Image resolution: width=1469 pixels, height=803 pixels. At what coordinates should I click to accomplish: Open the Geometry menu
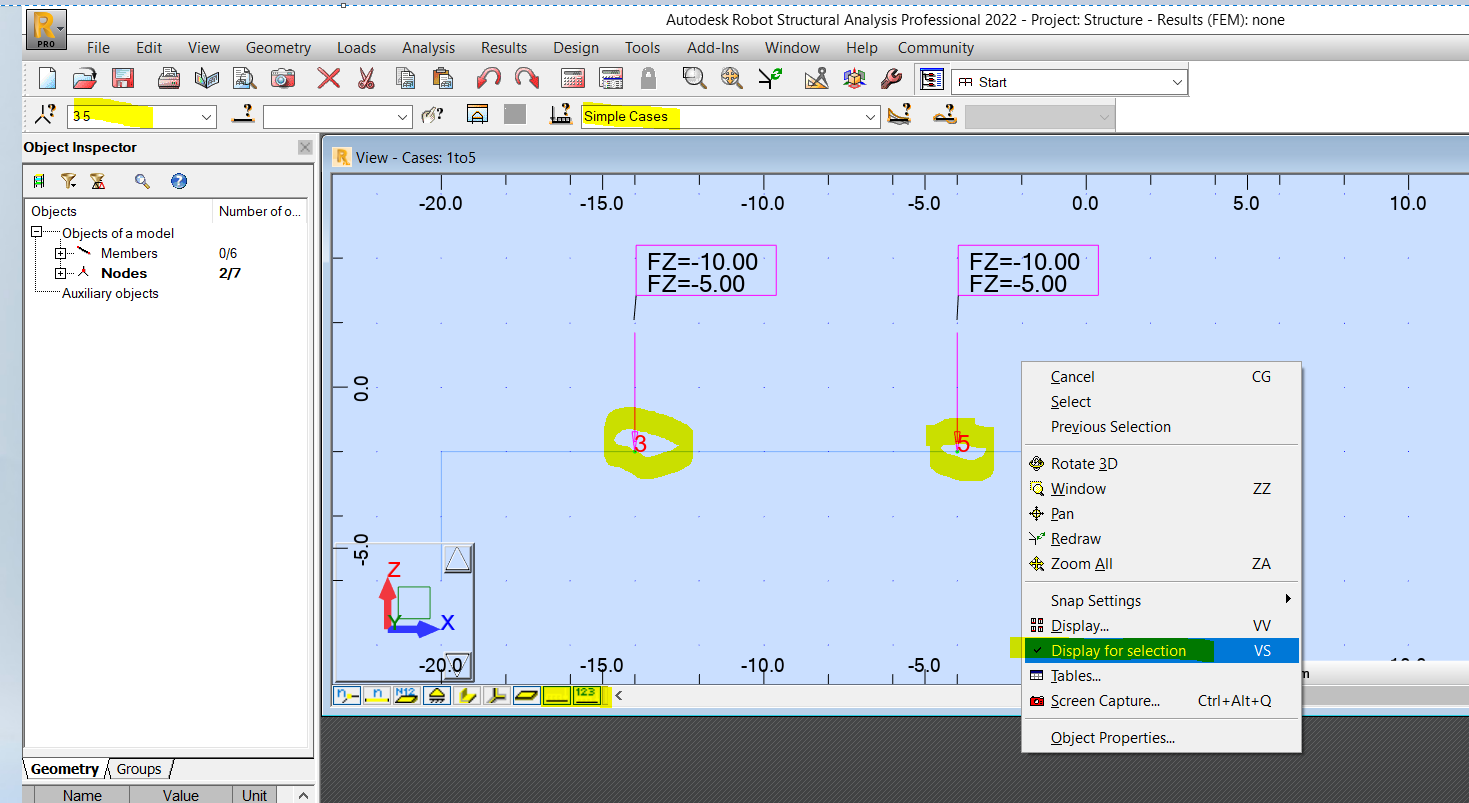tap(277, 47)
